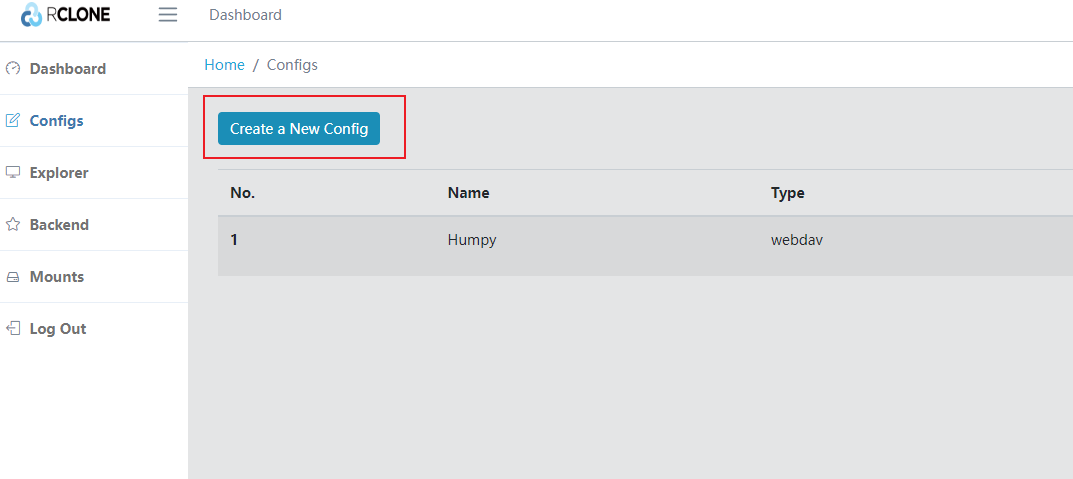Follow the Home breadcrumb link
Screen dimensions: 1073x479
pos(224,65)
